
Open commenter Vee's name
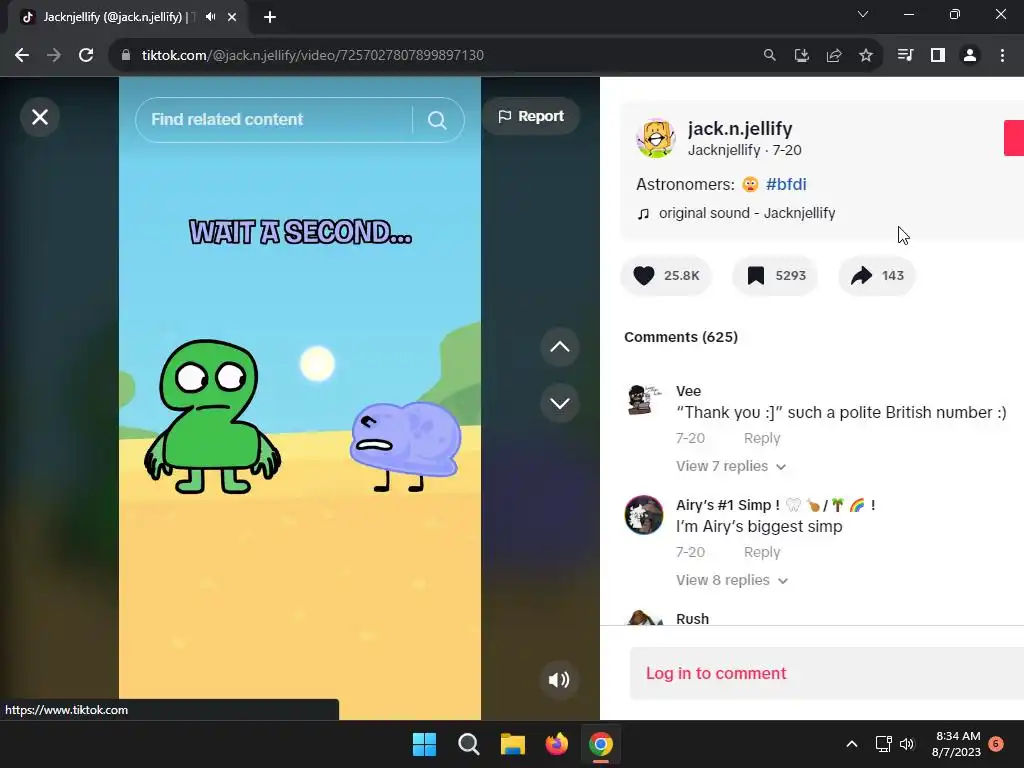pos(688,391)
